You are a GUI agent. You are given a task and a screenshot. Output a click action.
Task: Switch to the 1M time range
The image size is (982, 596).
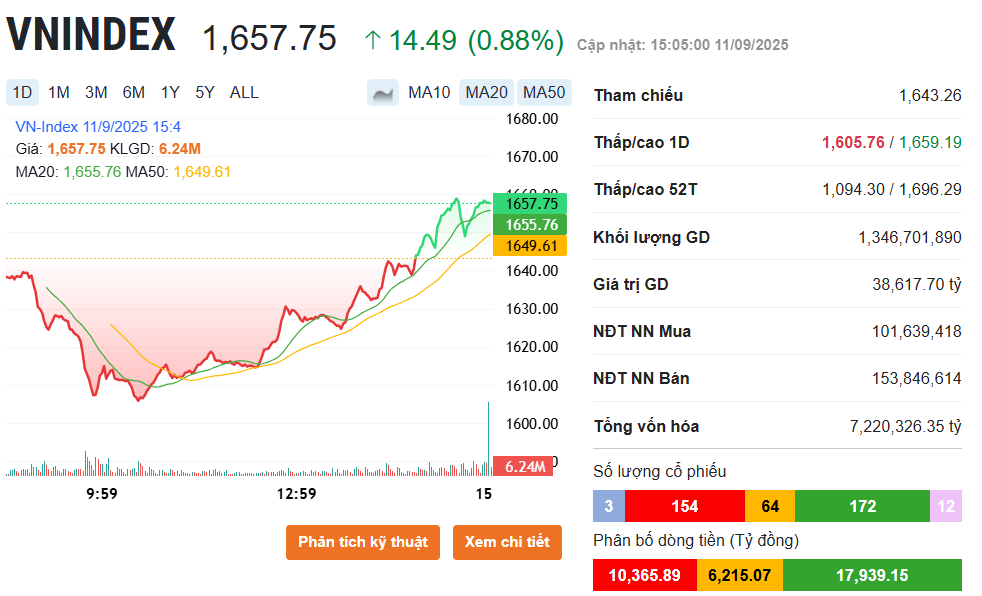click(x=59, y=93)
